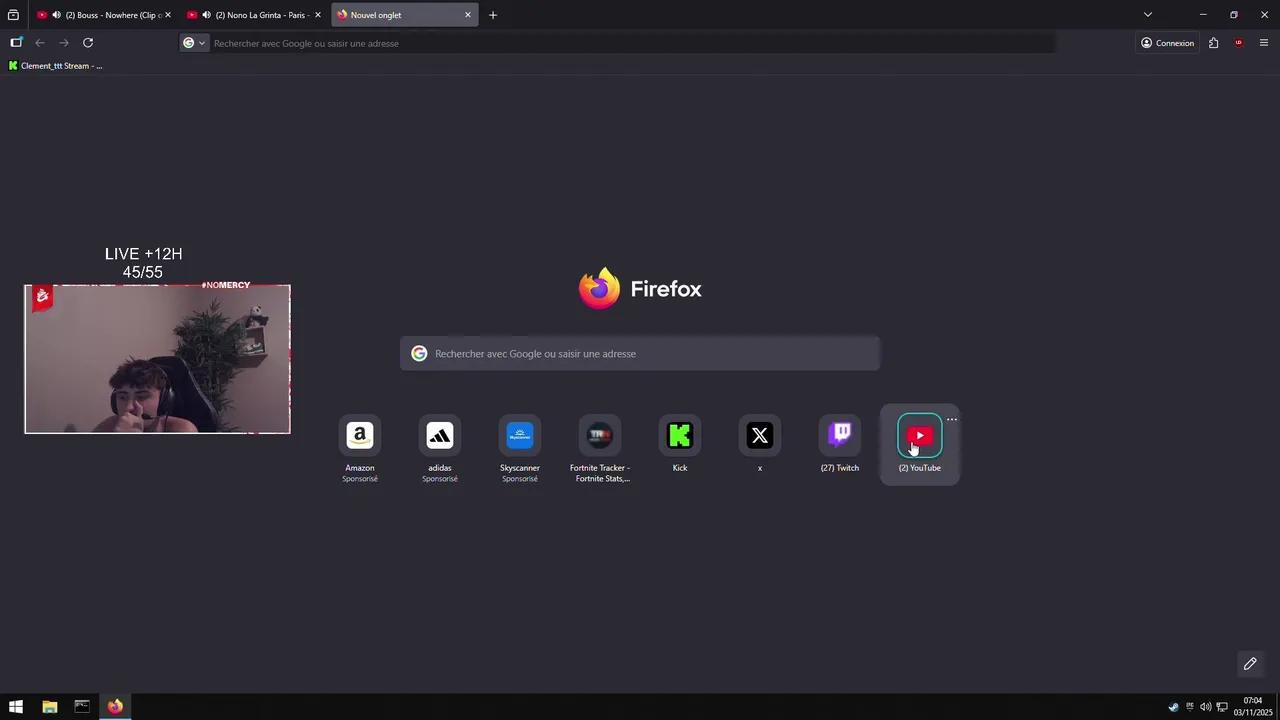Click the Connexion sign-in button

(x=1168, y=43)
